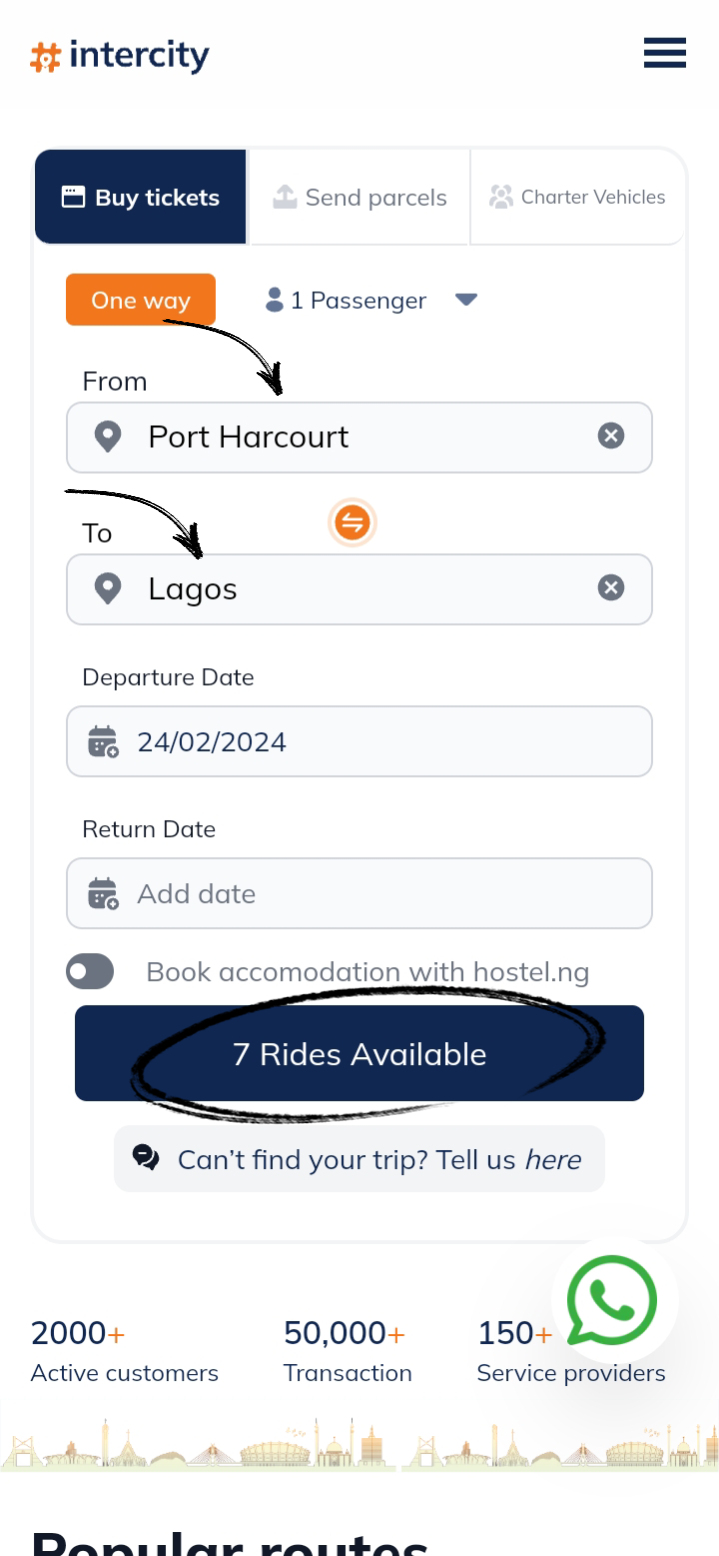Click the Can't find your trip link

359,1159
